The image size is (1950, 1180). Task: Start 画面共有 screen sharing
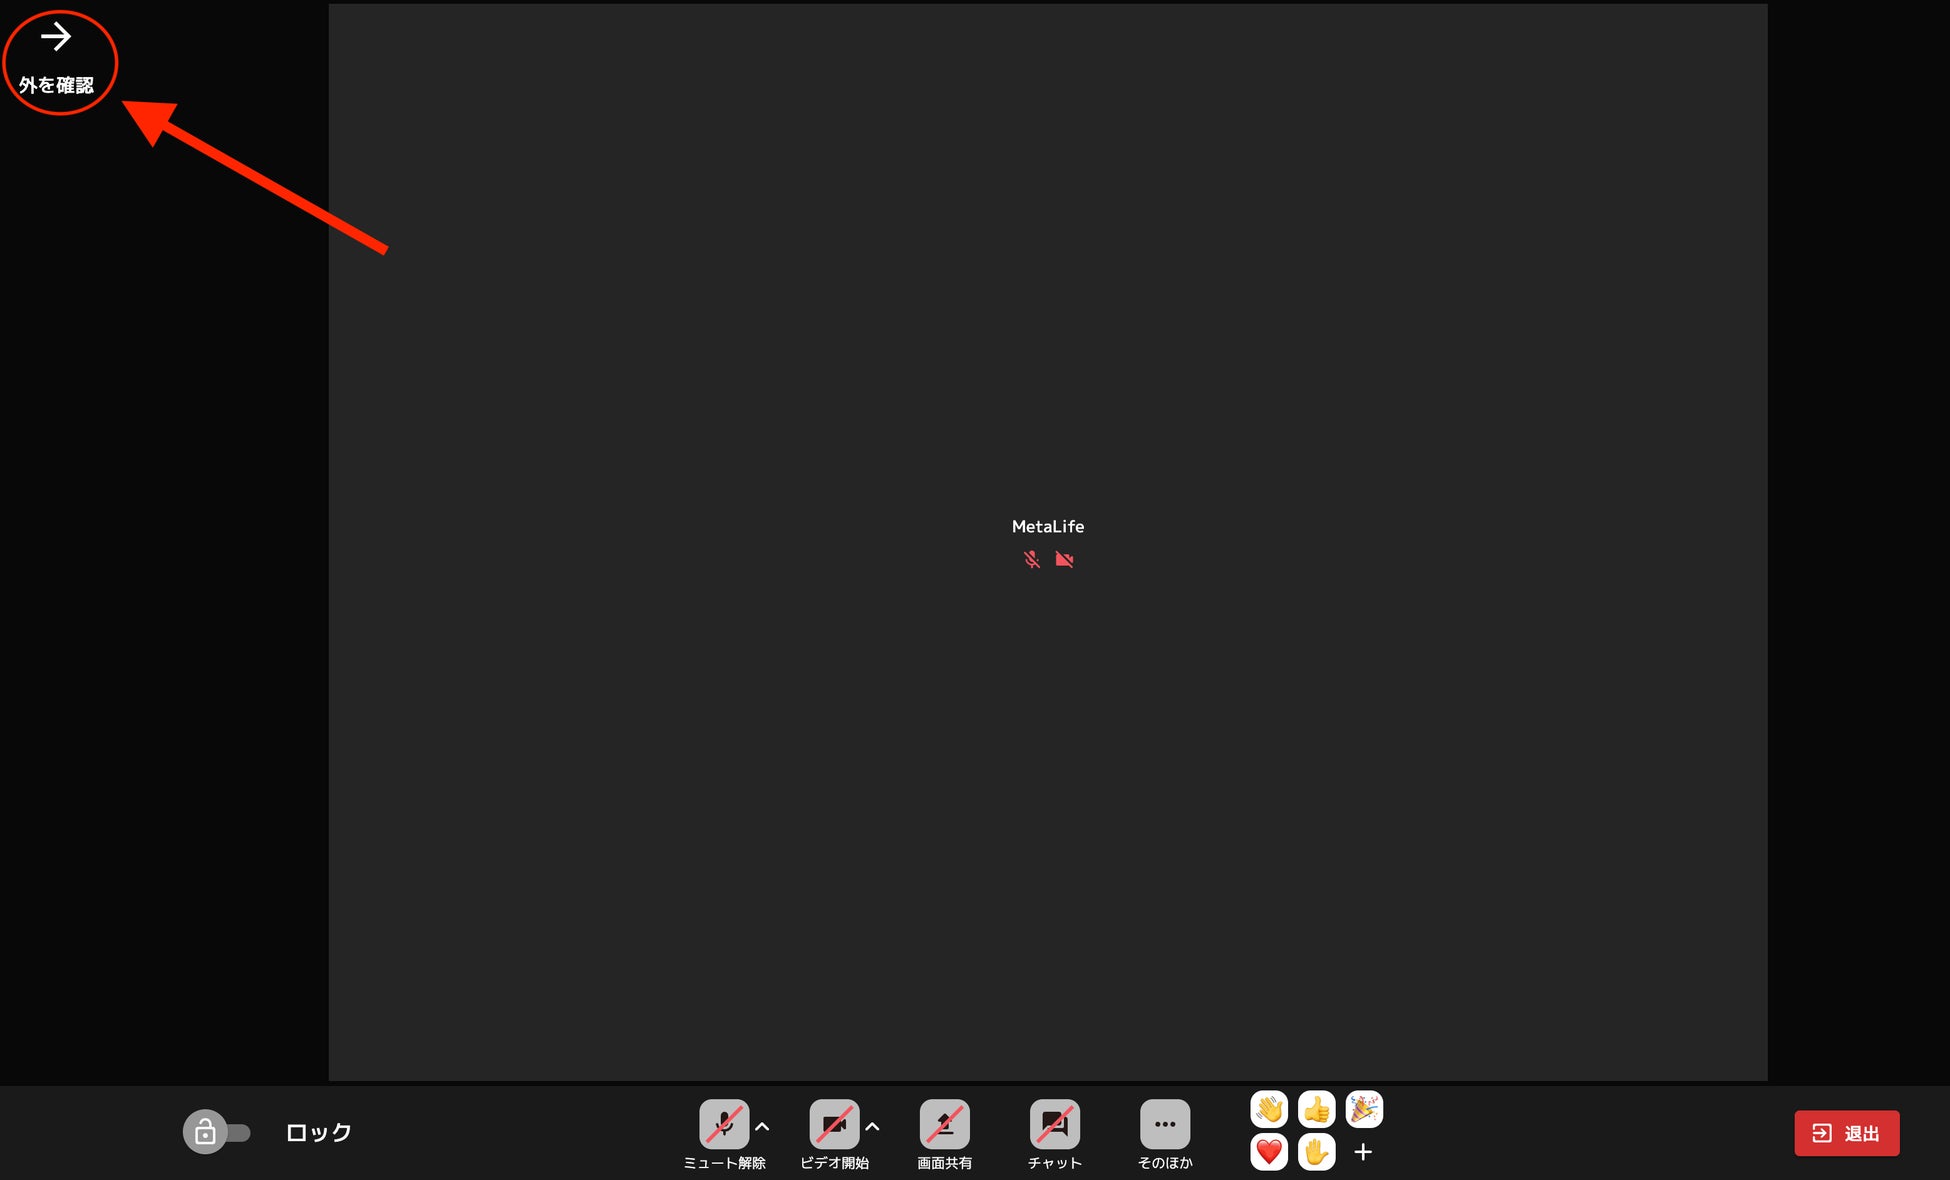pyautogui.click(x=944, y=1124)
